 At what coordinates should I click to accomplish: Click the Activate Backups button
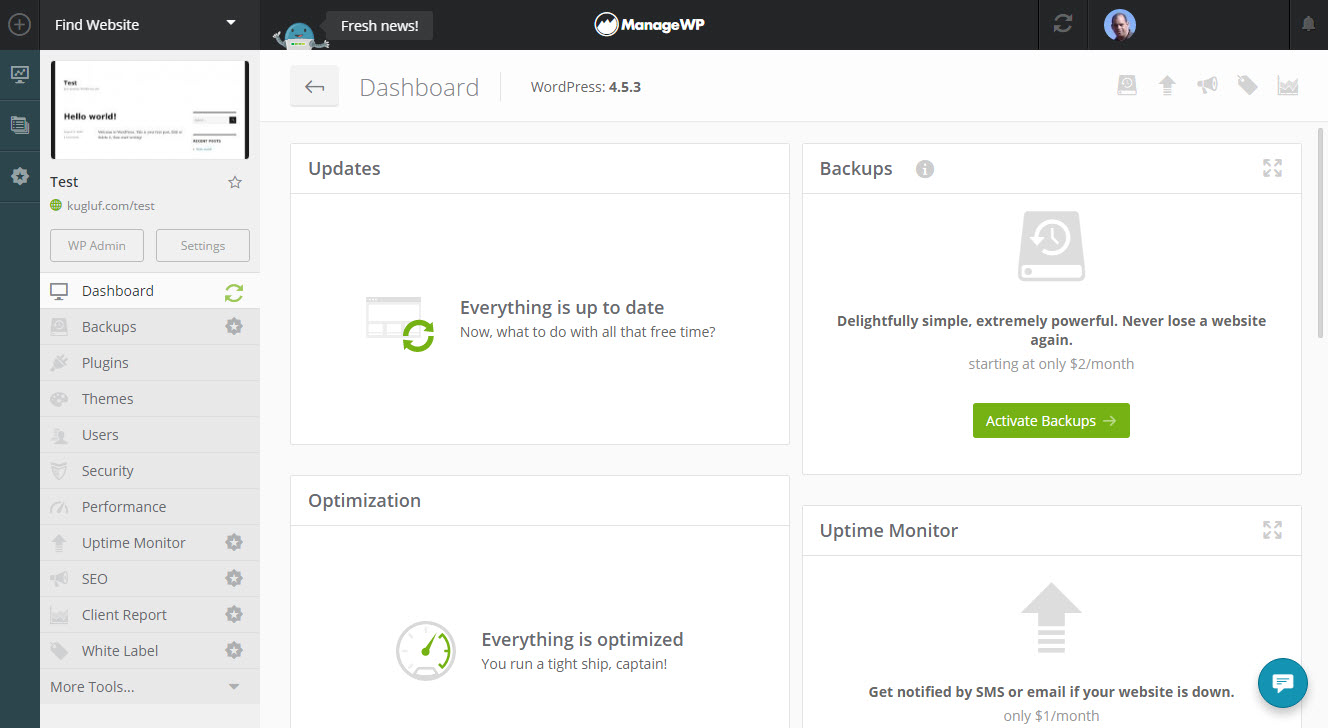pos(1051,421)
